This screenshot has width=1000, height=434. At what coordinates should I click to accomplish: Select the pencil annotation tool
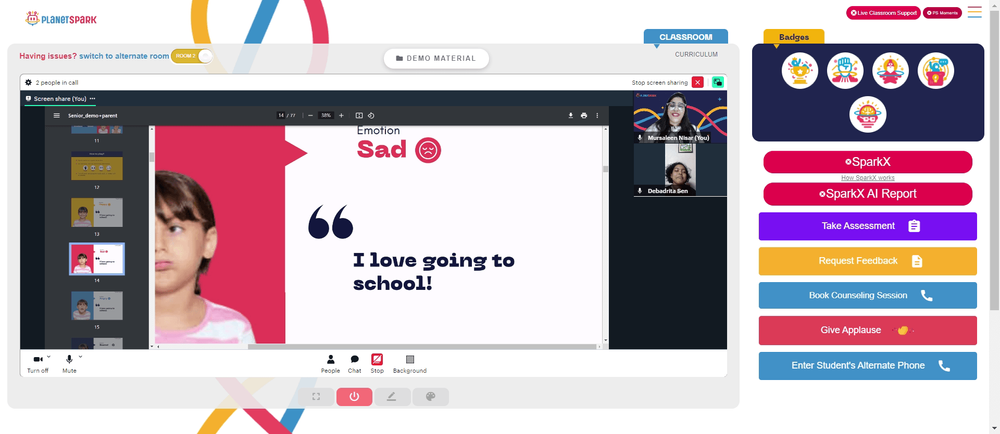click(392, 396)
